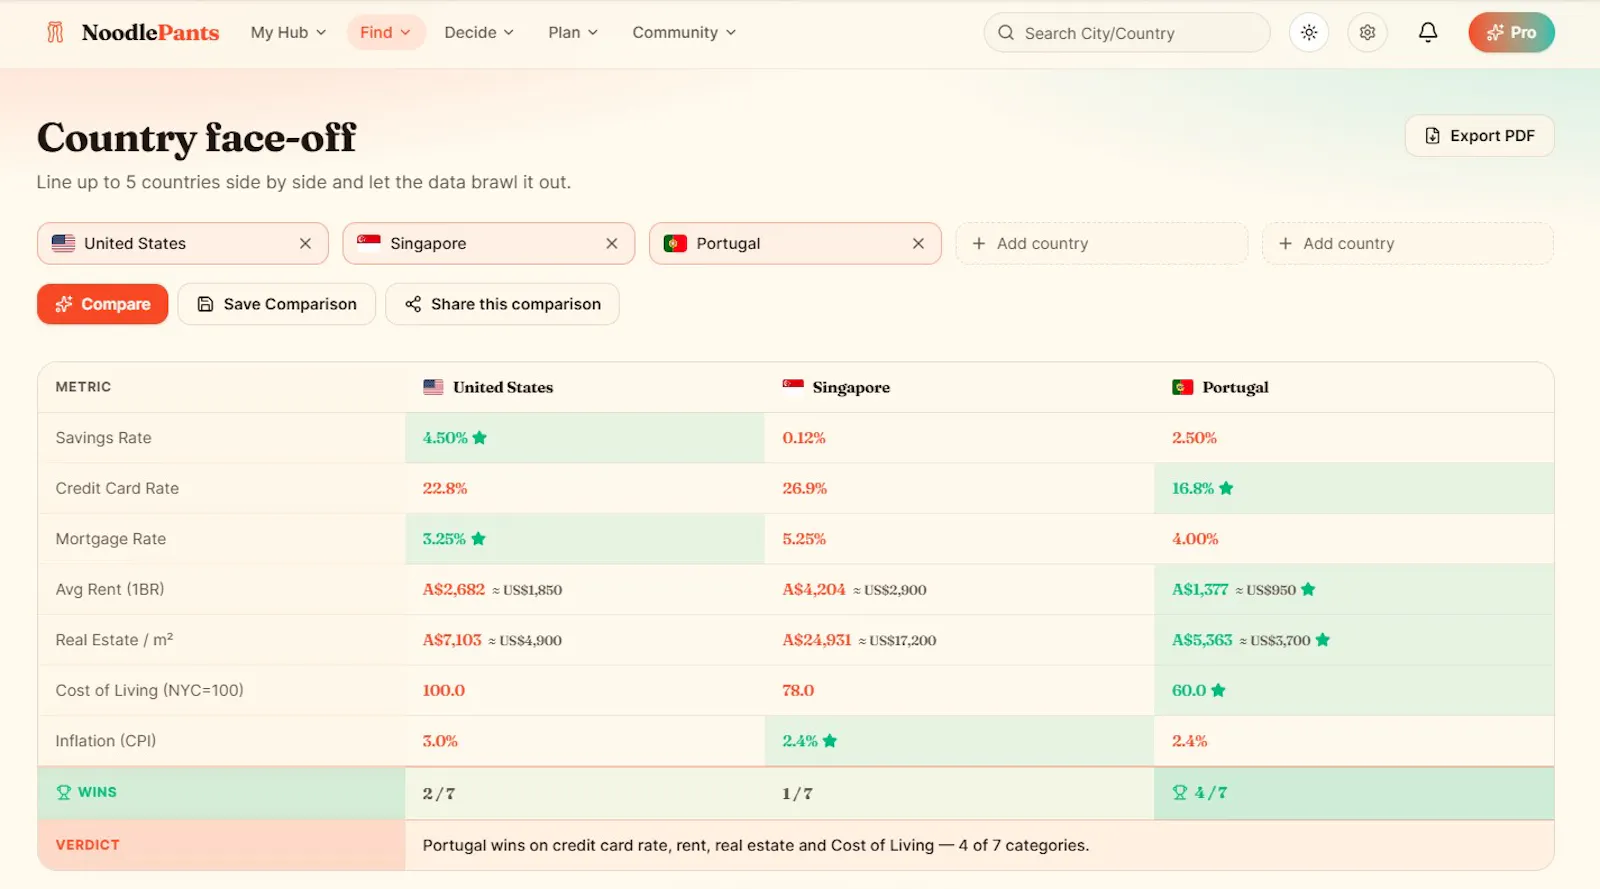Image resolution: width=1600 pixels, height=889 pixels.
Task: Export the comparison as PDF
Action: pyautogui.click(x=1479, y=136)
